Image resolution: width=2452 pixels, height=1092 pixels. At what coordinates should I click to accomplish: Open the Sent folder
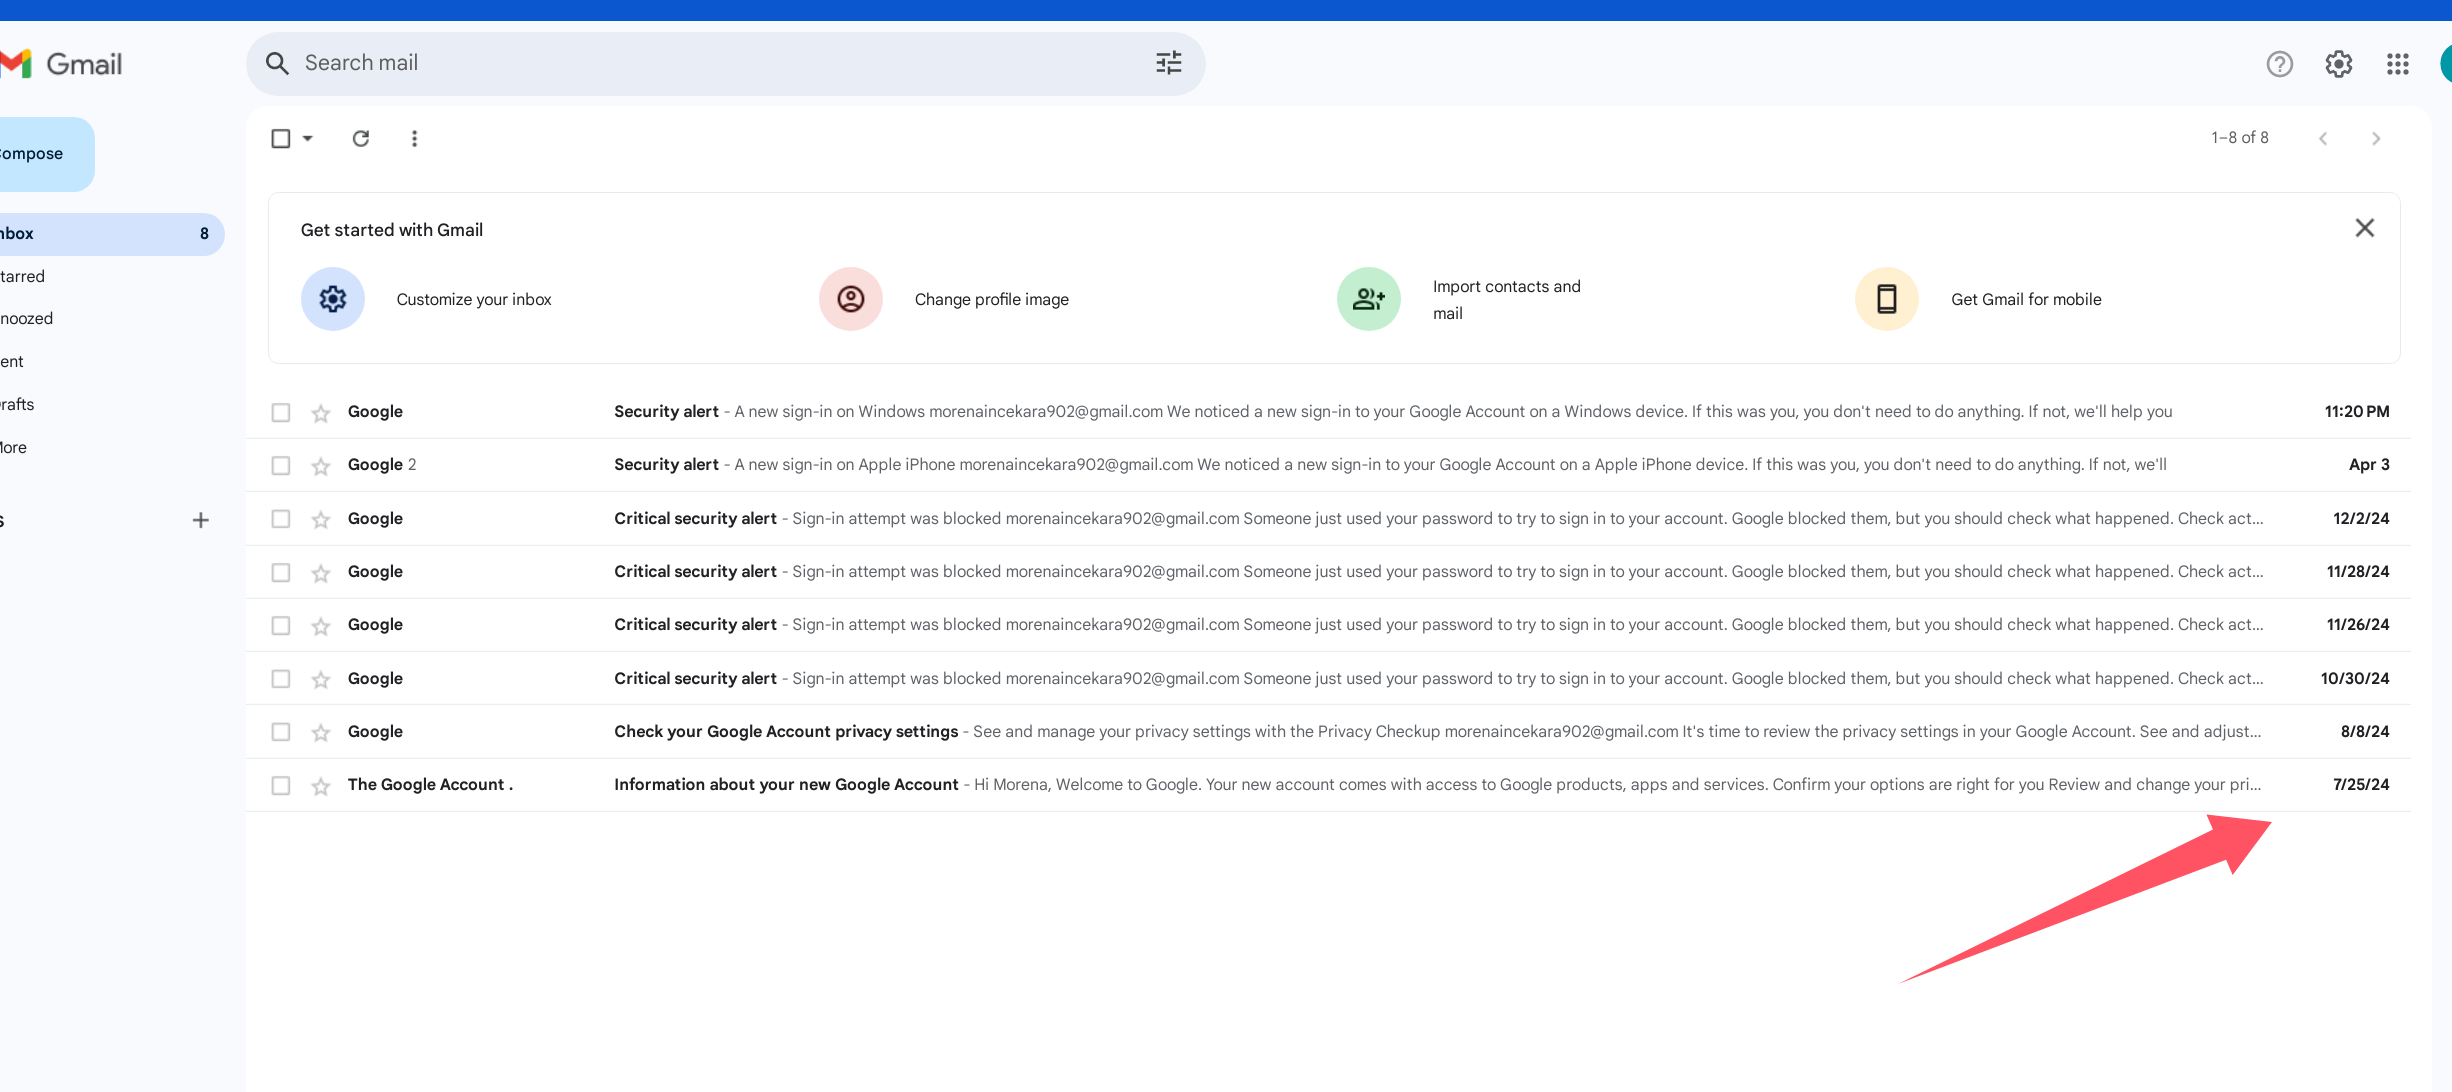[x=12, y=361]
